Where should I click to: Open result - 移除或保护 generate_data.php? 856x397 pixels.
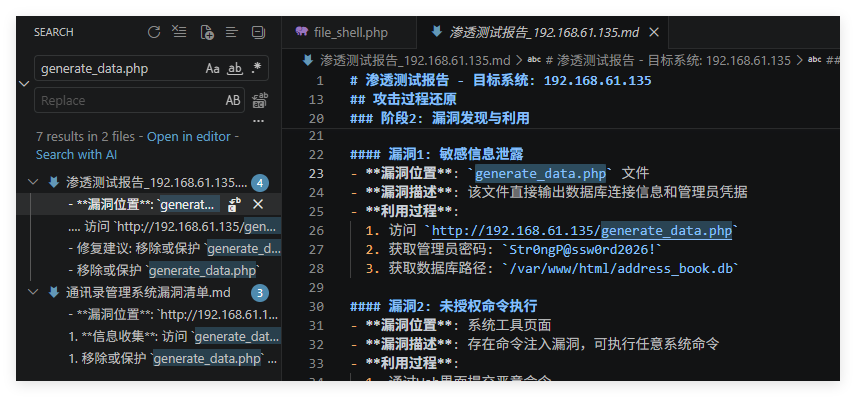point(164,270)
